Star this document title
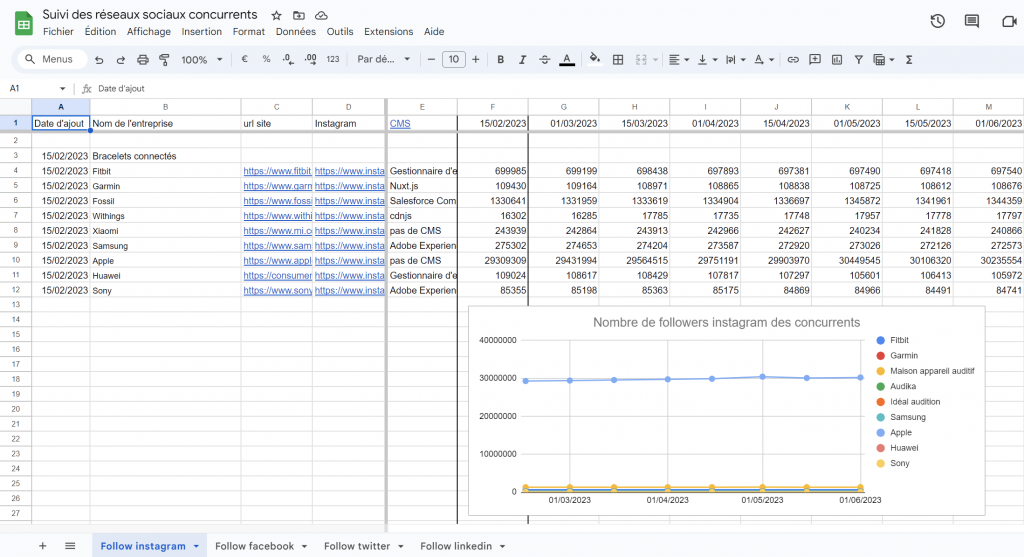This screenshot has width=1024, height=557. [276, 16]
